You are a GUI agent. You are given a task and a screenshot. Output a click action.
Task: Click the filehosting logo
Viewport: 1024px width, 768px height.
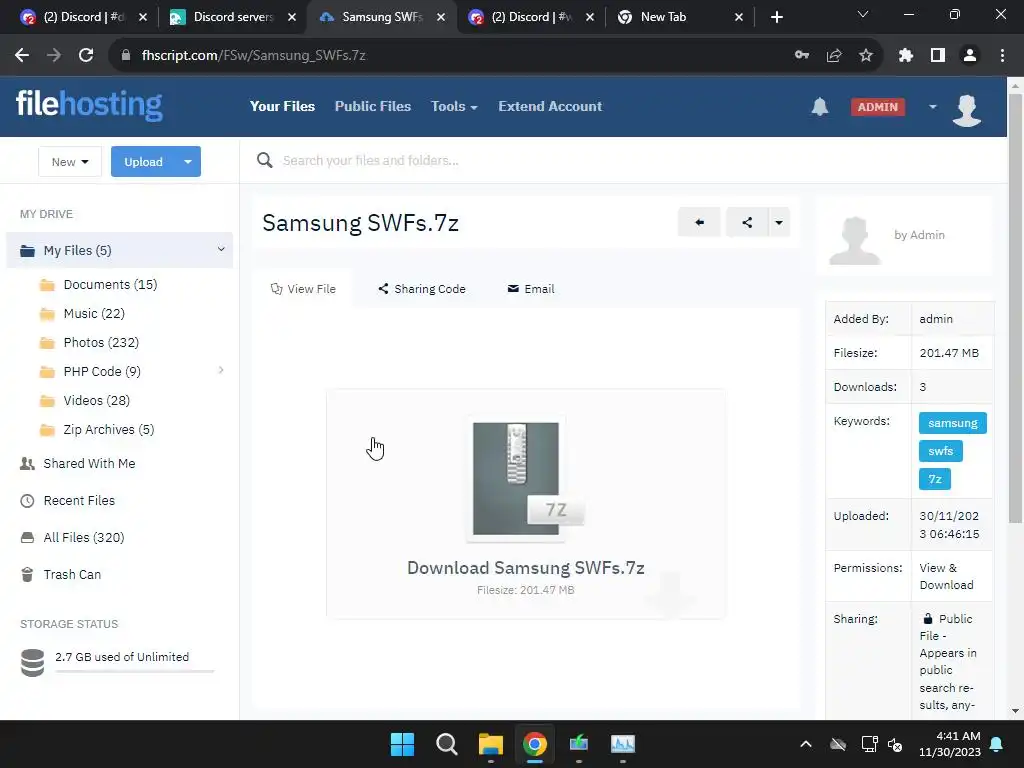coord(89,104)
